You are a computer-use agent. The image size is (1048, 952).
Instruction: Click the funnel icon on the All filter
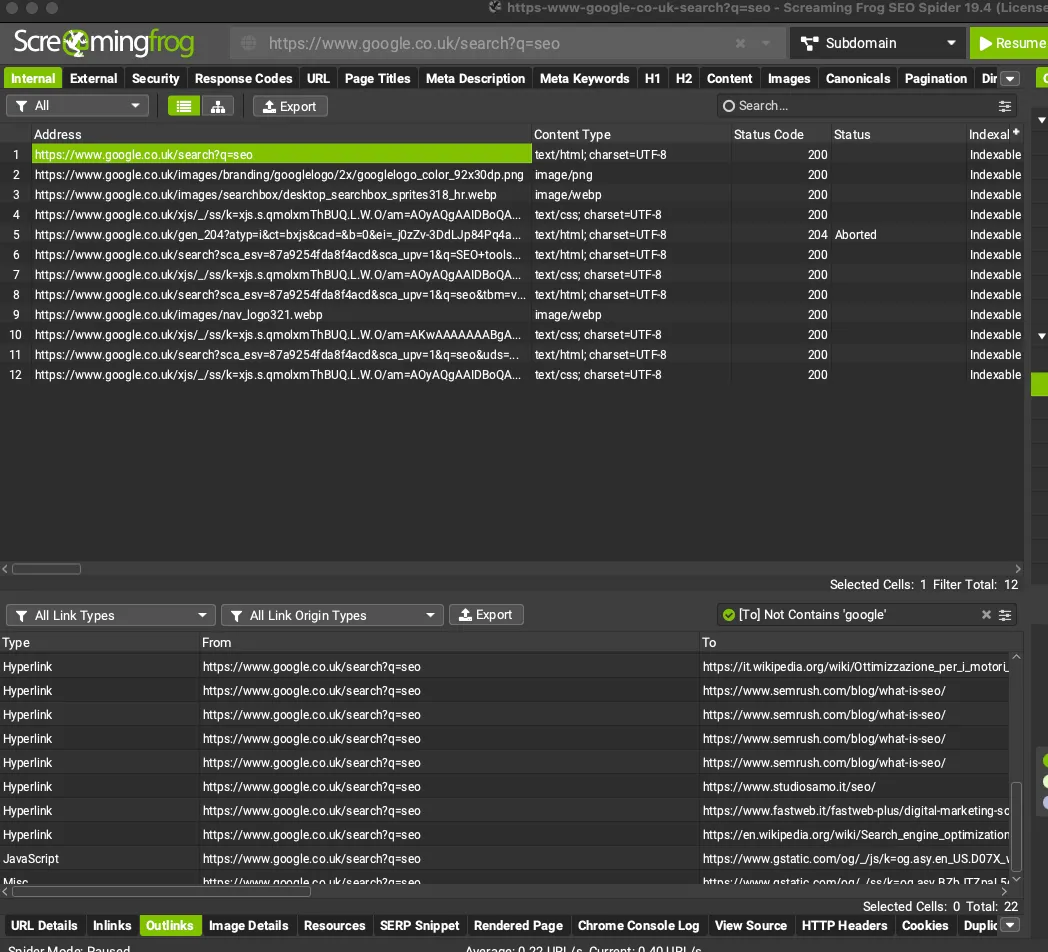coord(22,105)
